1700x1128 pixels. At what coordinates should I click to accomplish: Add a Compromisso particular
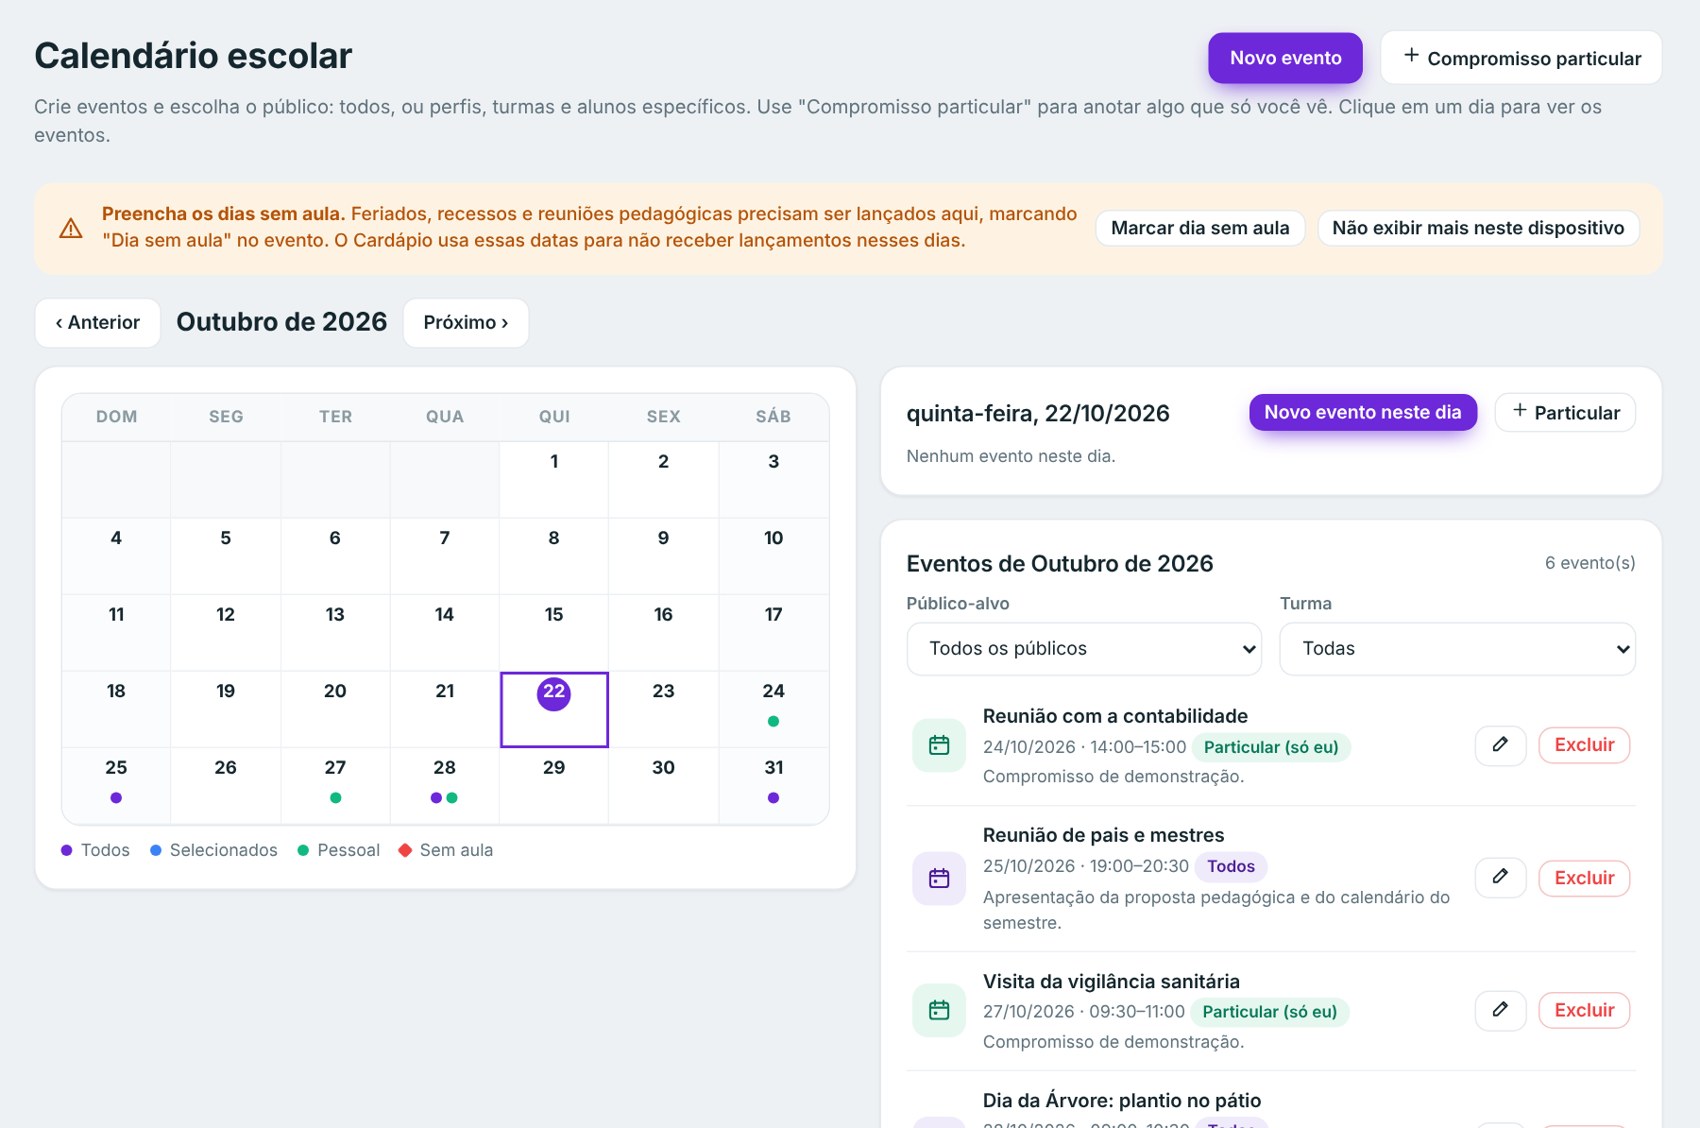(1521, 58)
